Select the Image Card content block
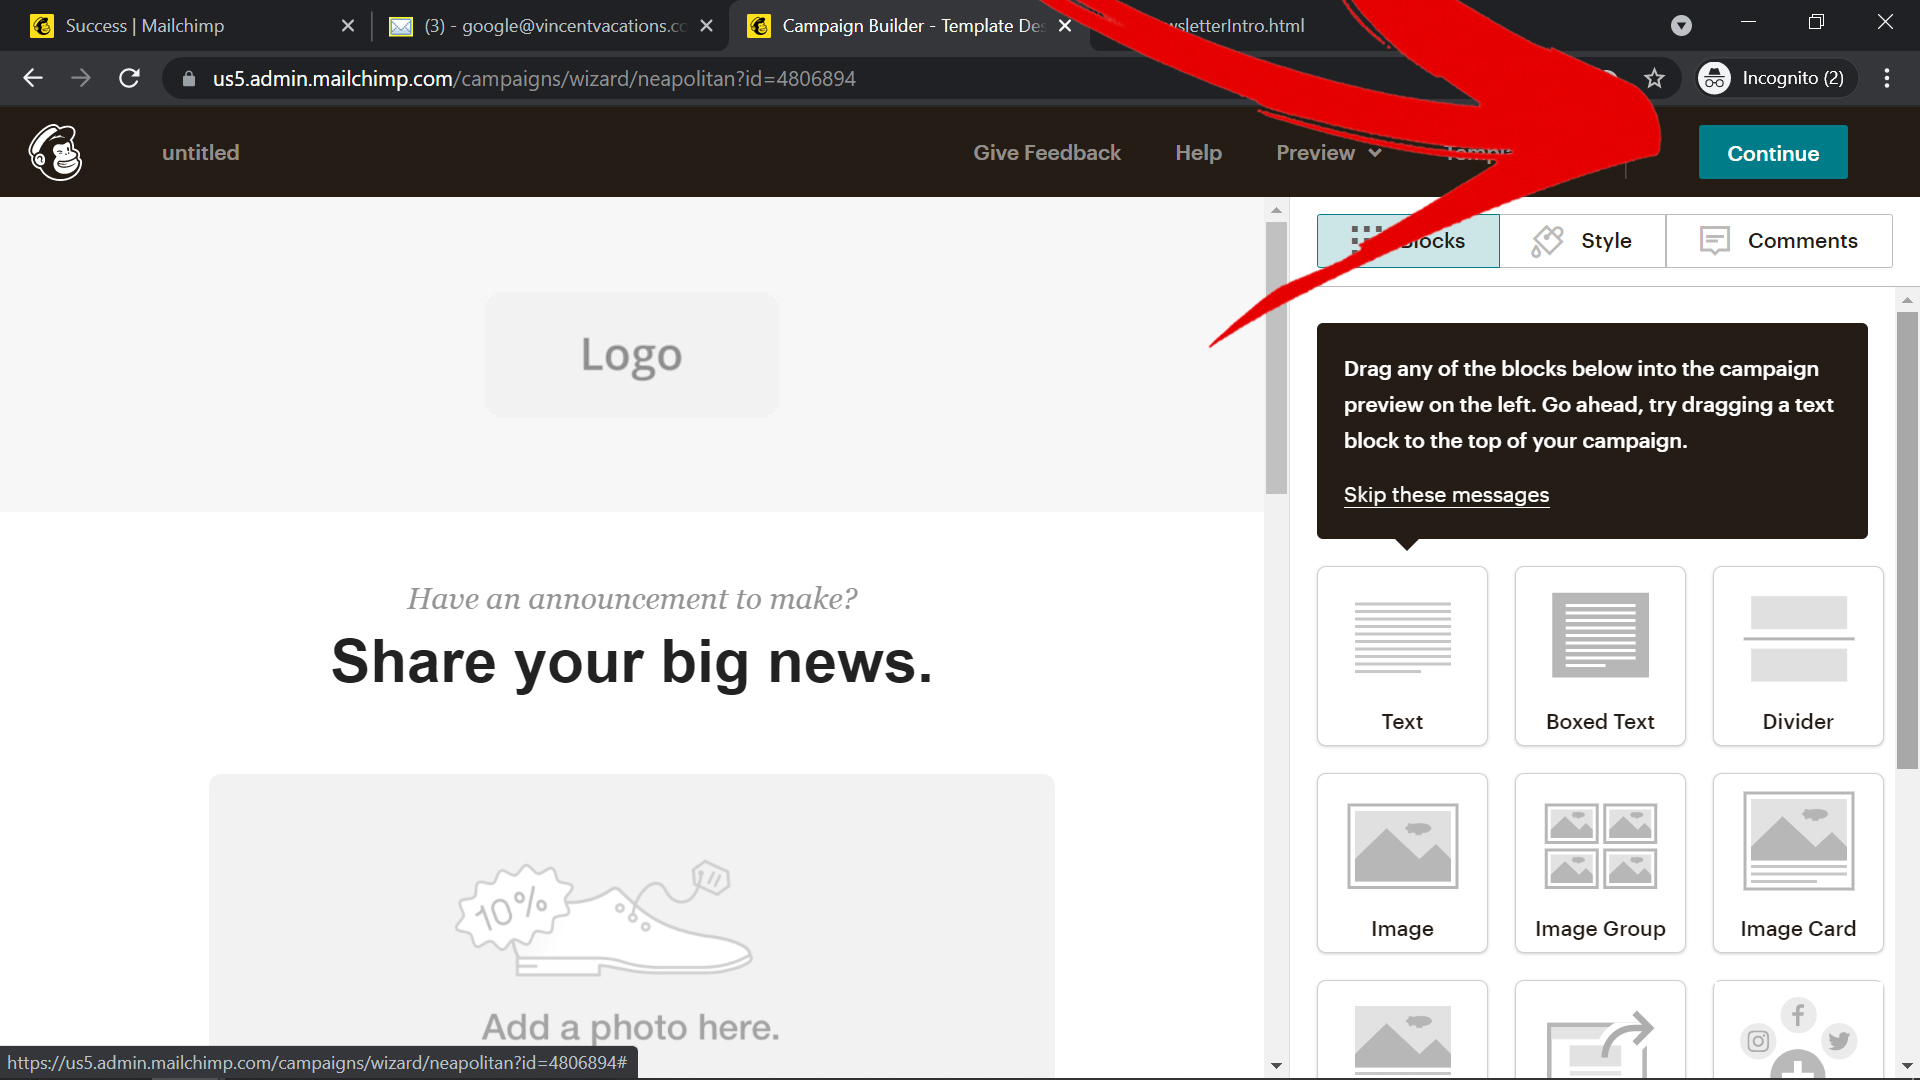The width and height of the screenshot is (1920, 1080). pos(1798,863)
